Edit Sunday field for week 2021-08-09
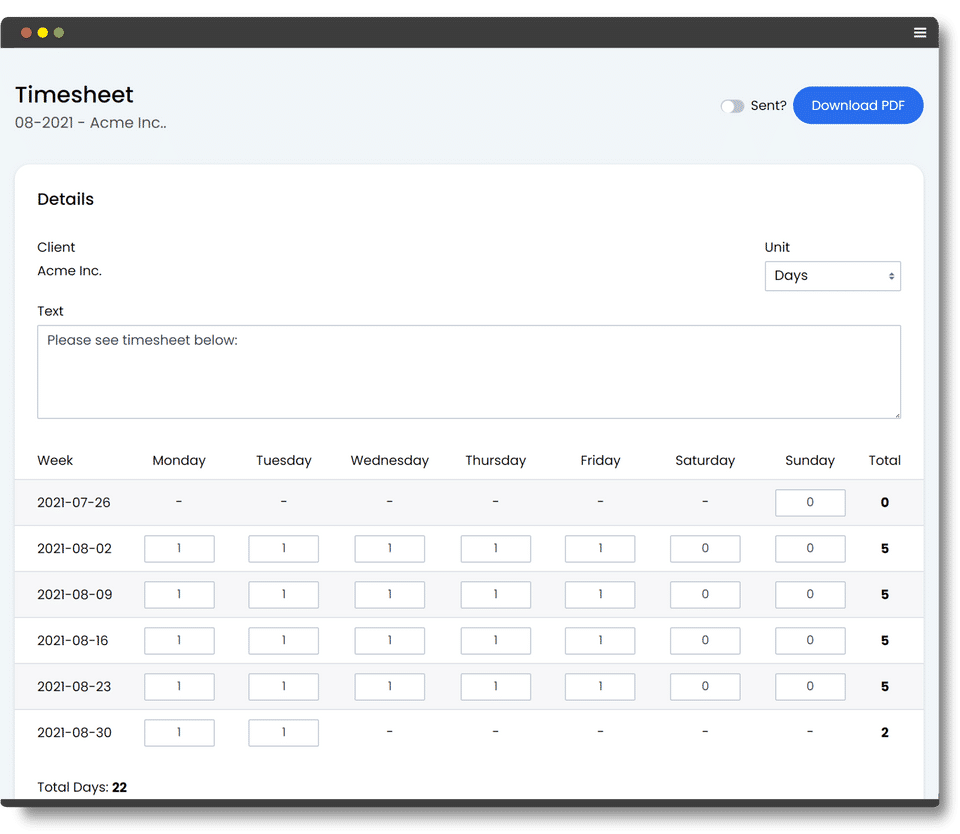 tap(810, 595)
